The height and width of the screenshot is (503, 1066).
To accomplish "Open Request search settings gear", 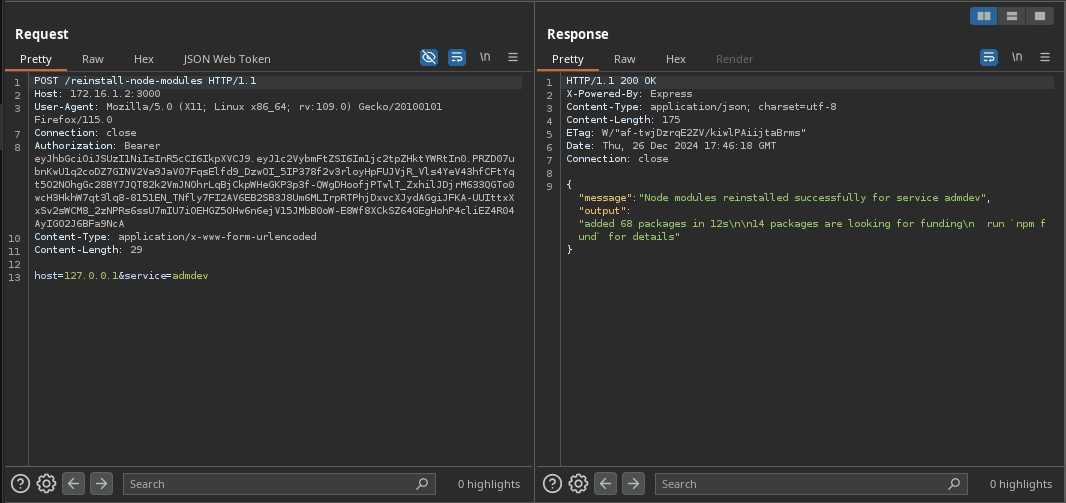I will (x=46, y=484).
